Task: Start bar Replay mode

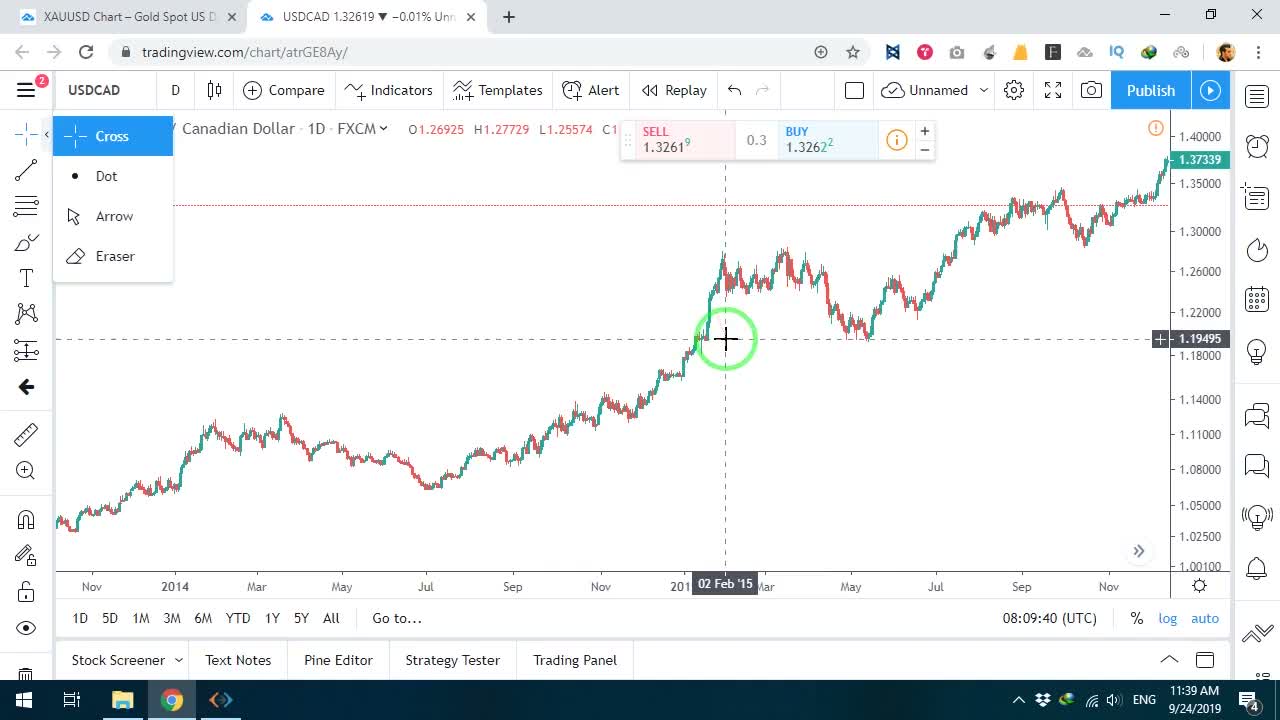Action: (x=674, y=90)
